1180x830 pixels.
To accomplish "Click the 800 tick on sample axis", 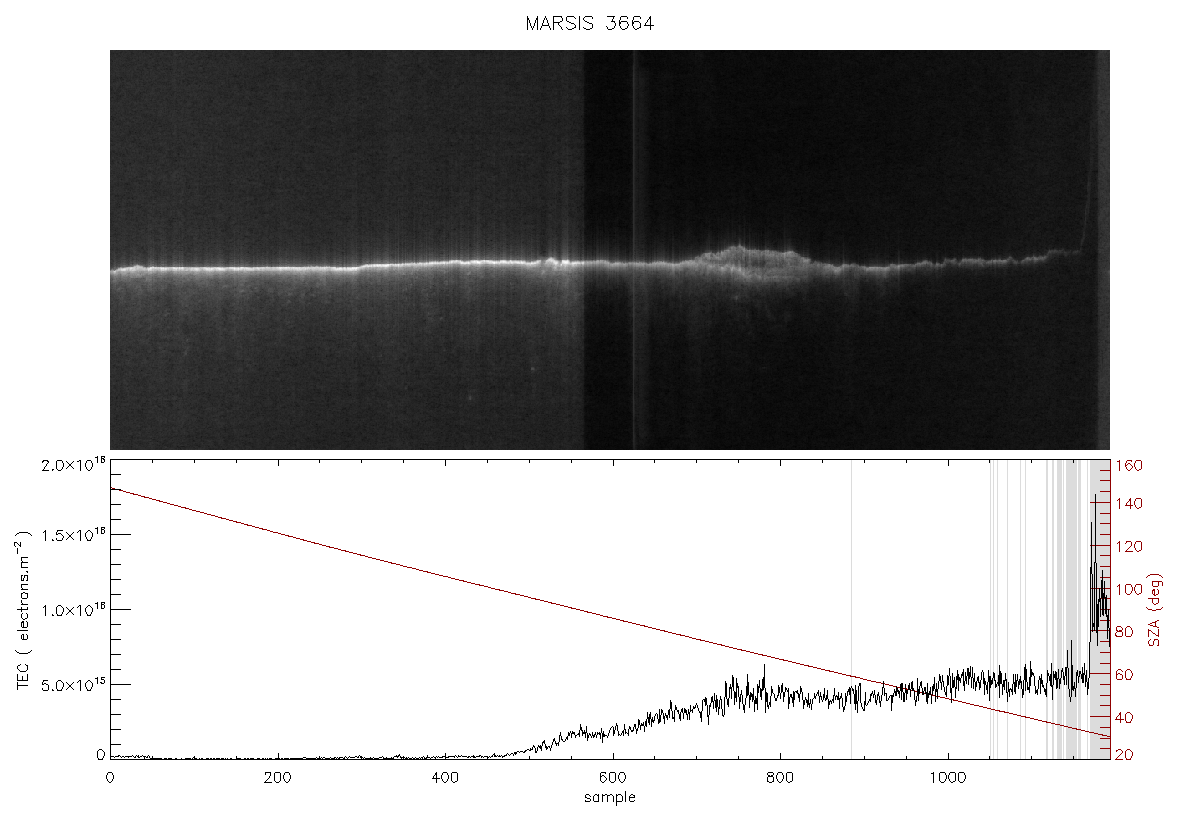I will 780,777.
